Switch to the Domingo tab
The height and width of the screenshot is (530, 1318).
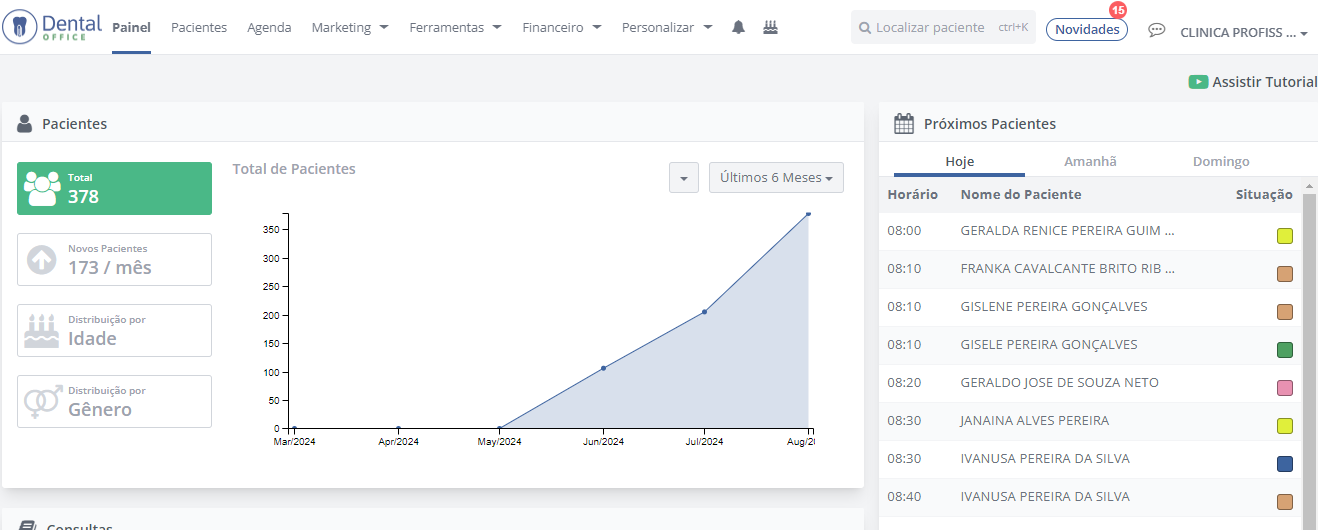click(x=1220, y=162)
